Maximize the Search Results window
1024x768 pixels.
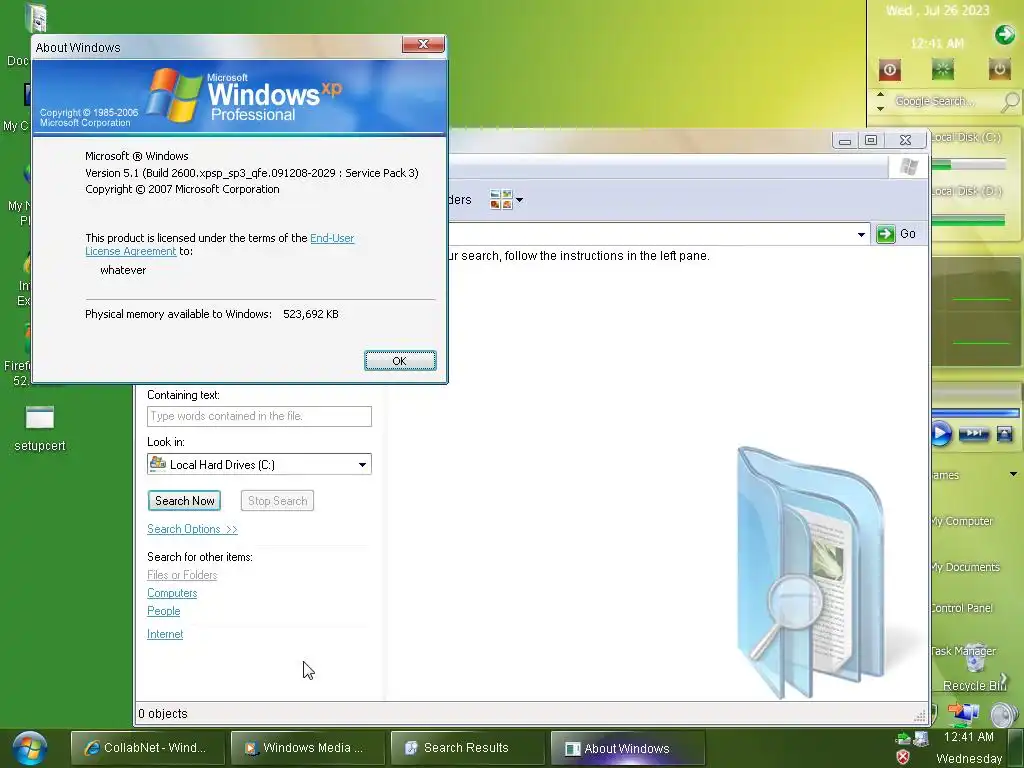[871, 140]
